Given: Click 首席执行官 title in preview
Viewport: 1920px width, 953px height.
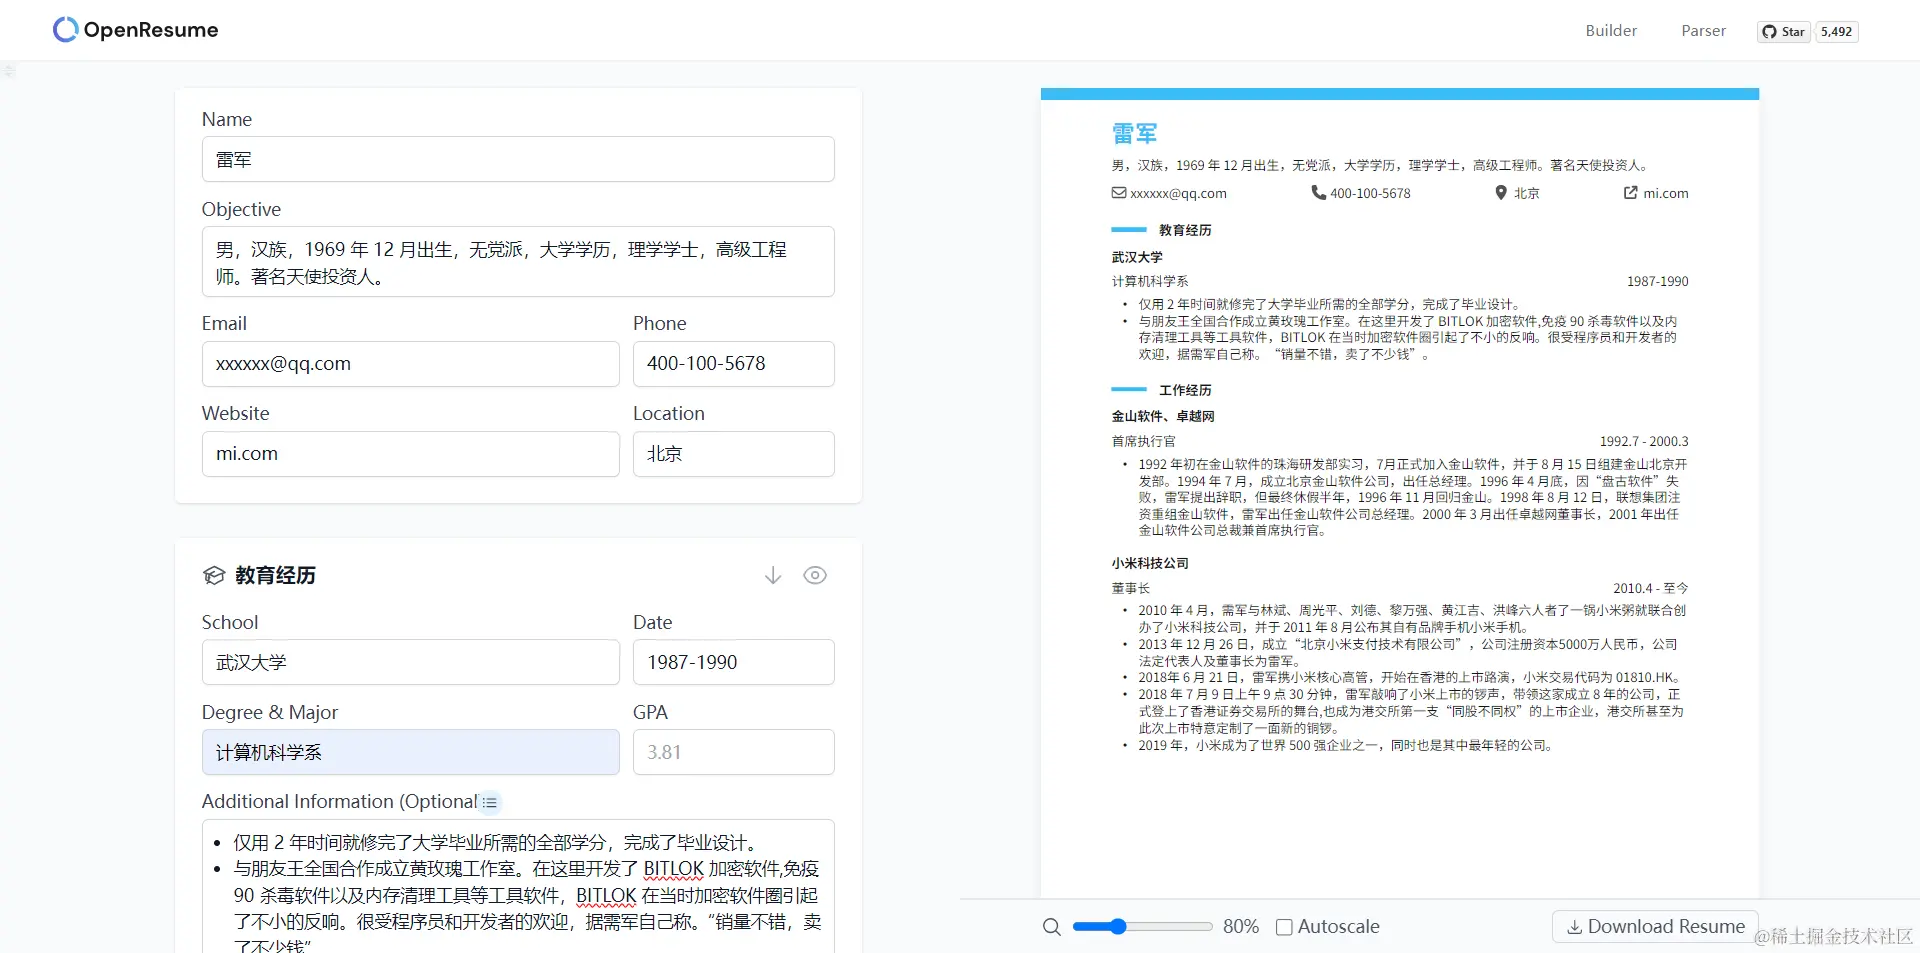Looking at the screenshot, I should tap(1144, 441).
